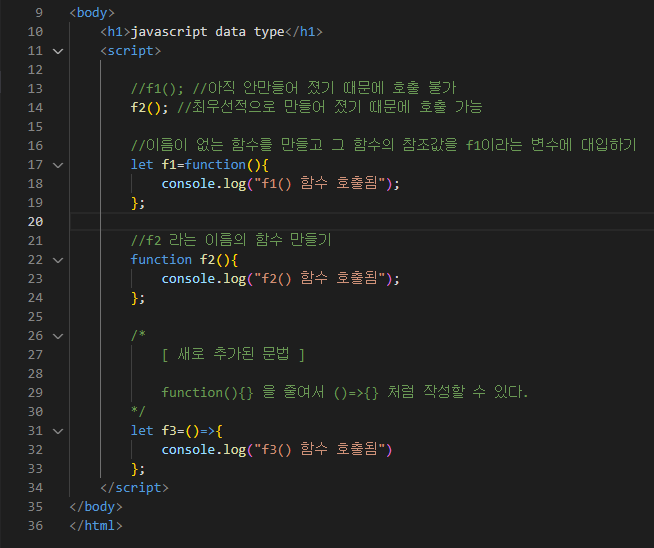
Task: Collapse the f1 function fold on line 17
Action: [58, 165]
